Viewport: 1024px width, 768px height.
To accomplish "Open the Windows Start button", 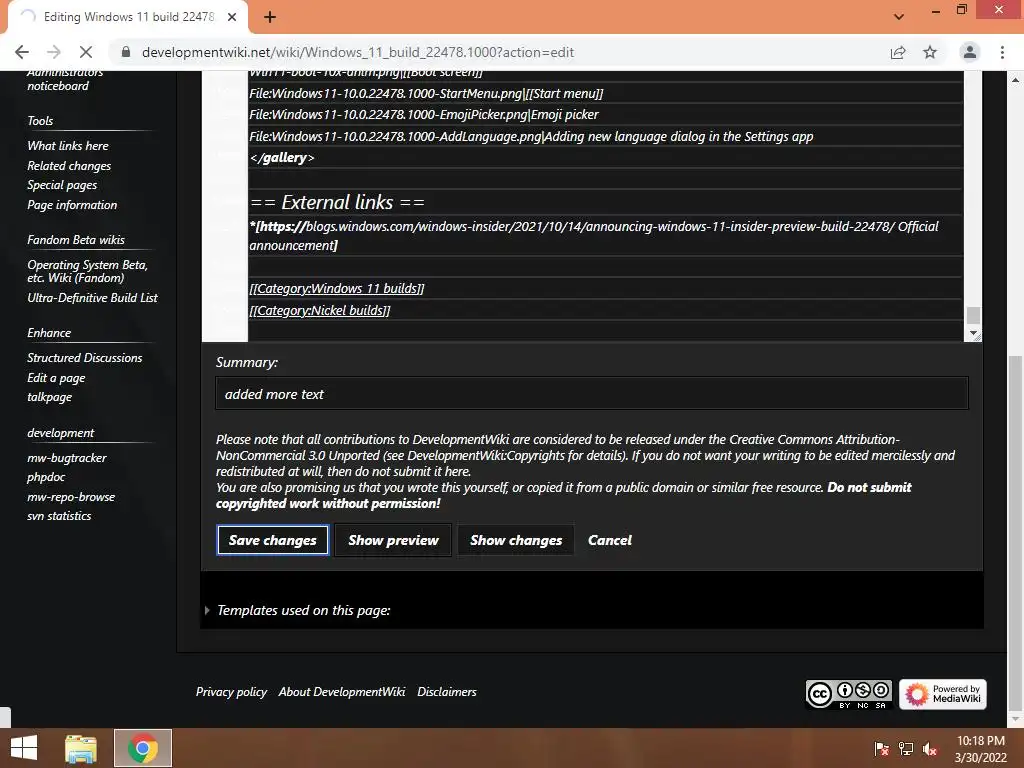I will pyautogui.click(x=24, y=748).
